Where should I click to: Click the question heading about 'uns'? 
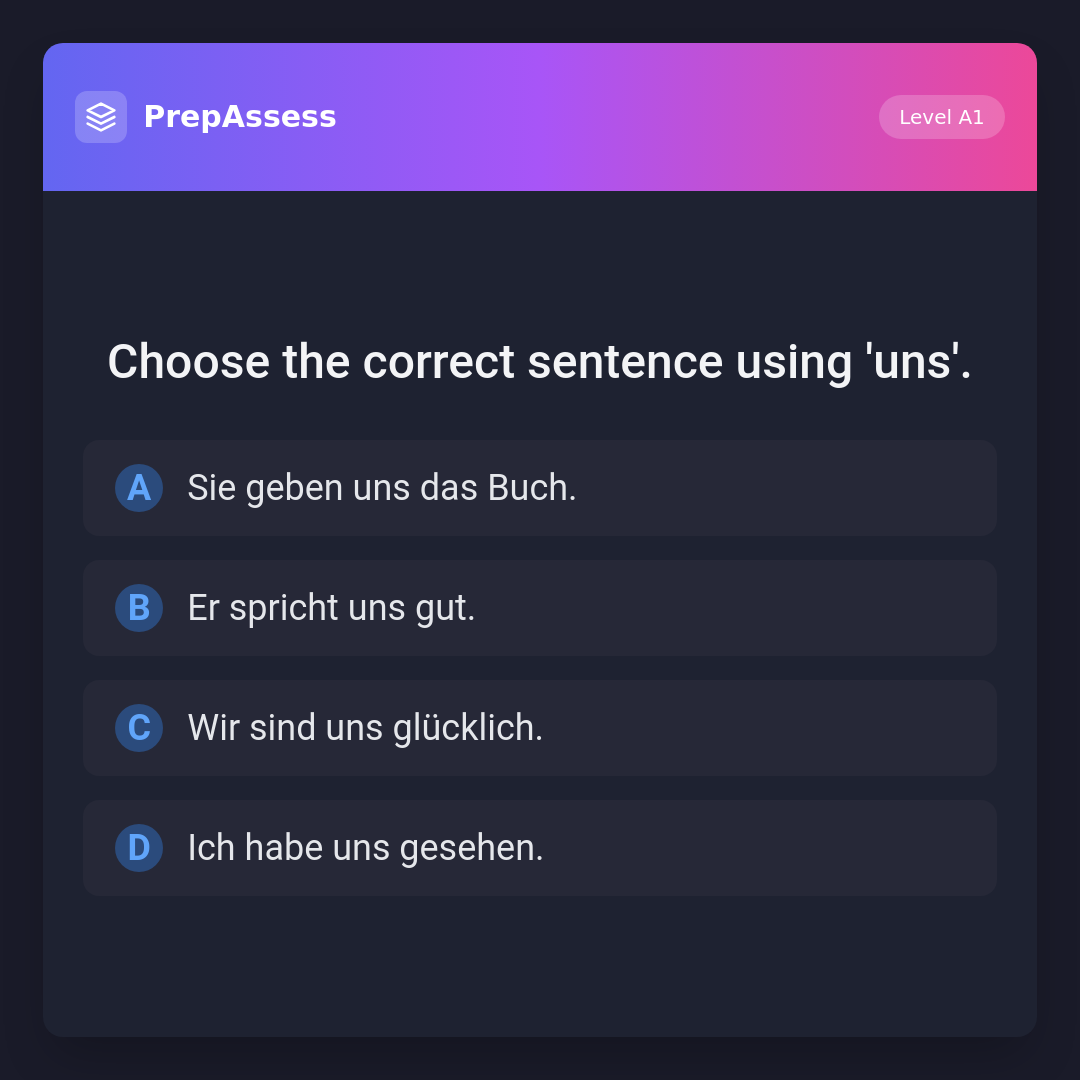point(540,362)
